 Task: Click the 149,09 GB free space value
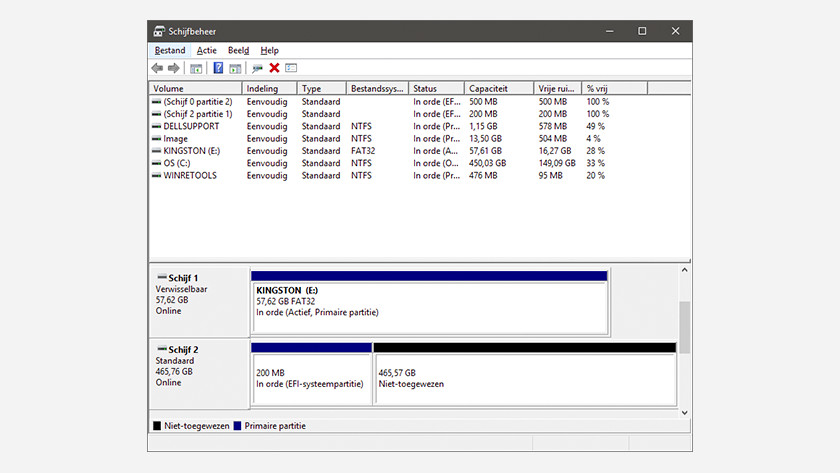click(557, 163)
